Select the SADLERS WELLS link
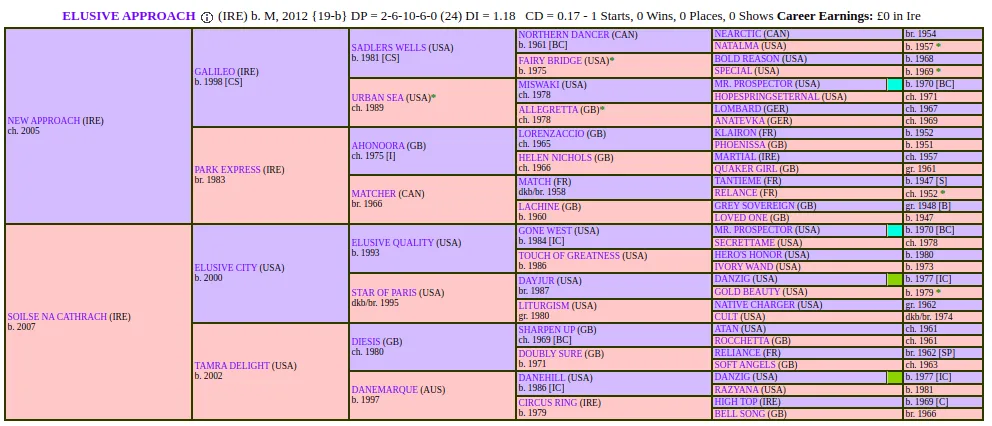The image size is (992, 426). [x=389, y=47]
